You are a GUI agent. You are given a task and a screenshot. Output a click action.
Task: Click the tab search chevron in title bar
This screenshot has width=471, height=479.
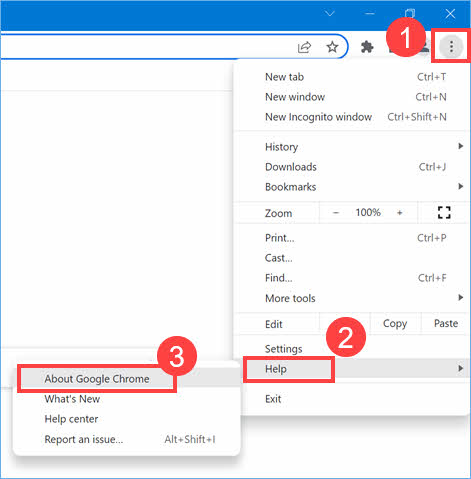click(330, 14)
